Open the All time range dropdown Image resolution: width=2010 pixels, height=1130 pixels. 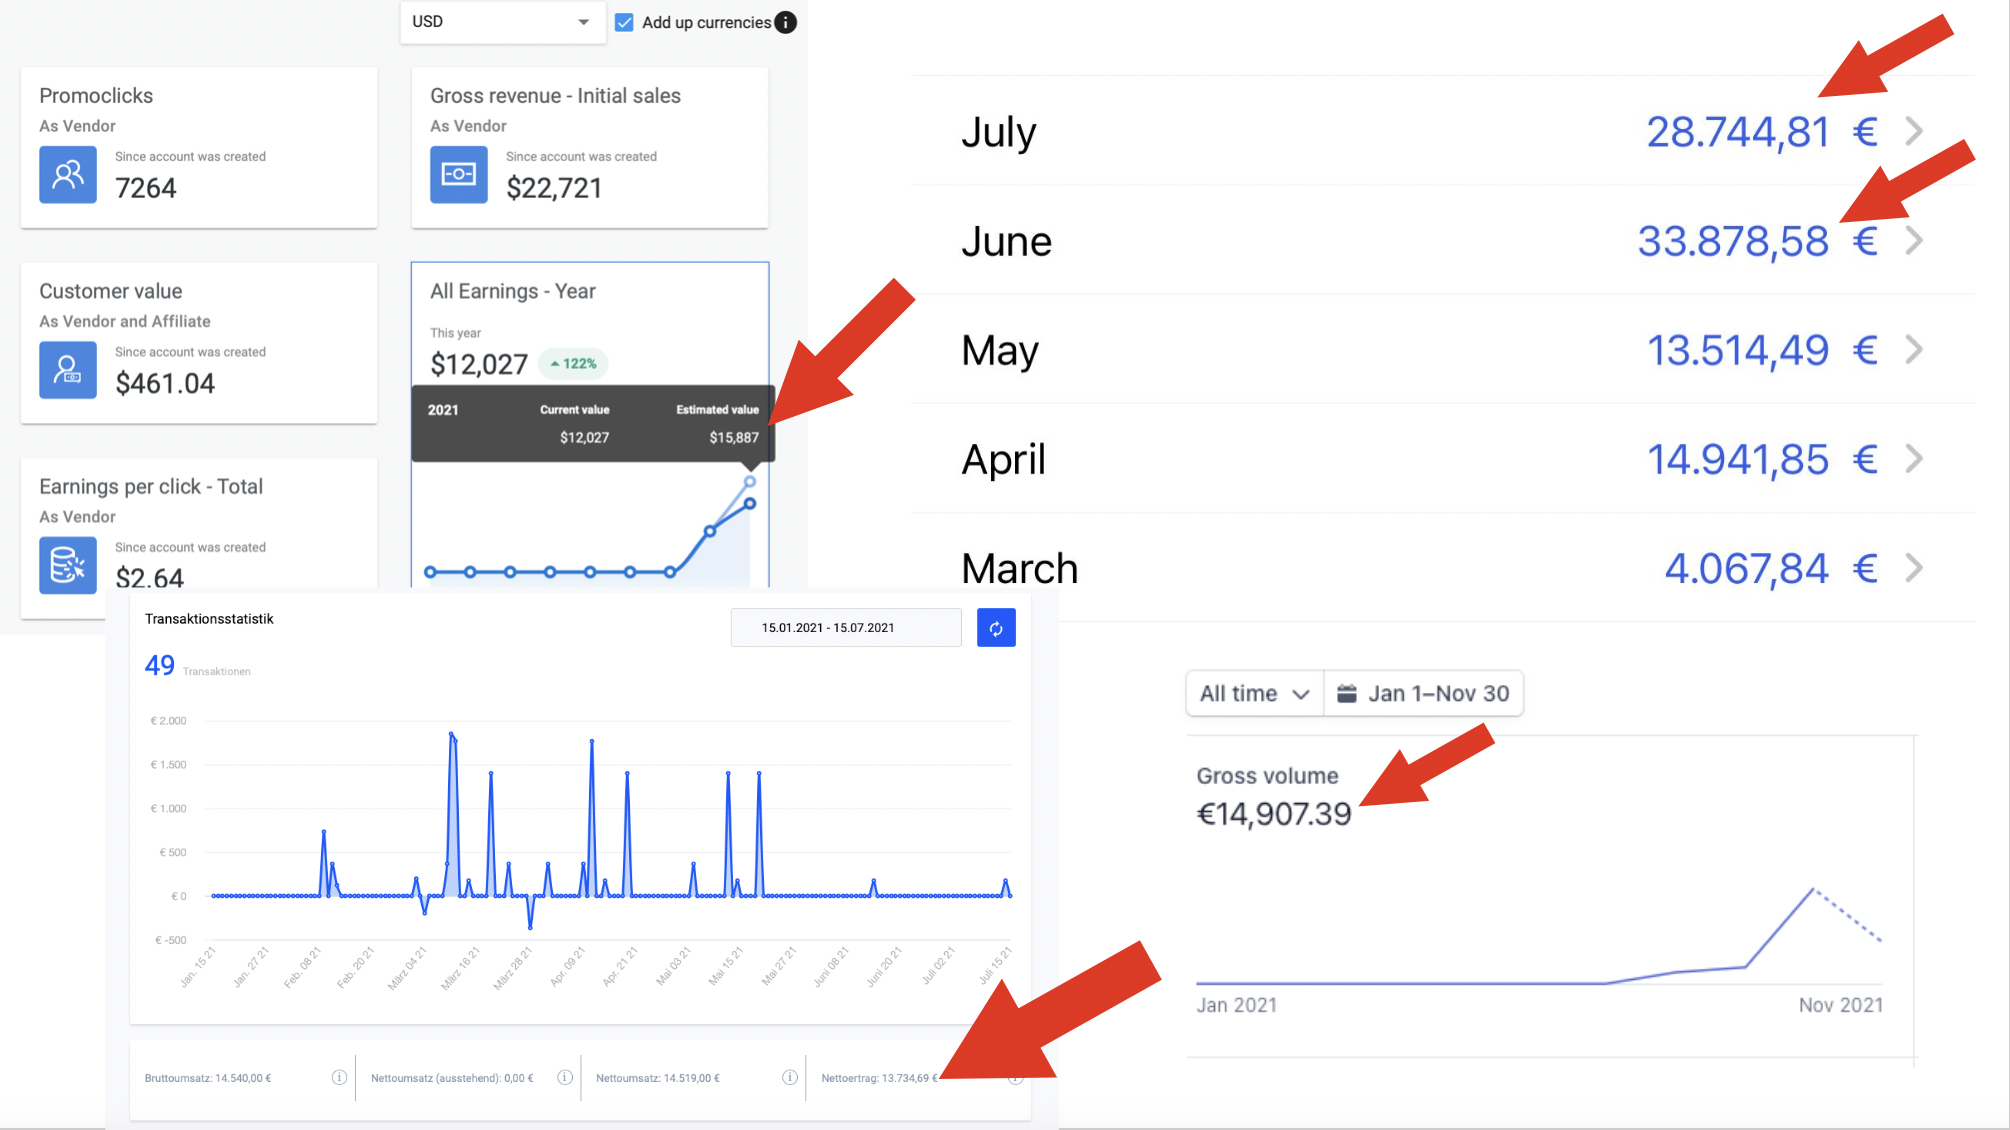(1254, 693)
